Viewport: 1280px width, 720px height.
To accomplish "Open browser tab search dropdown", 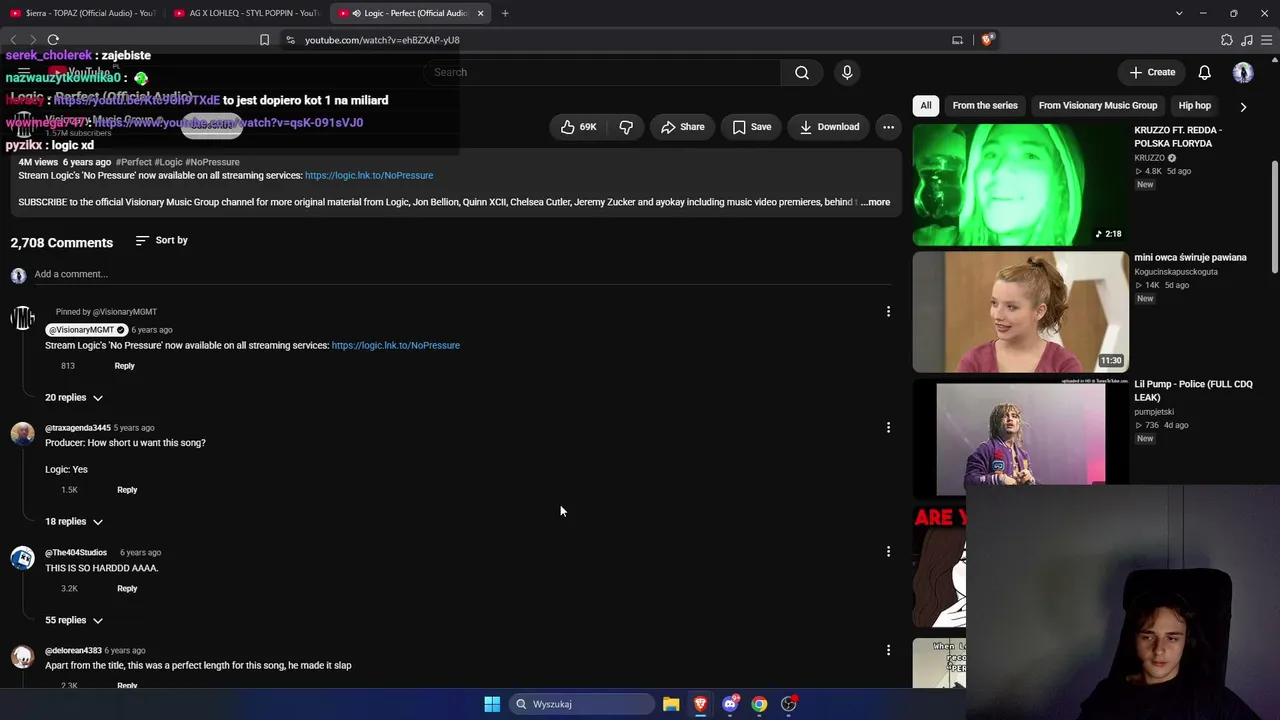I will (x=1179, y=13).
